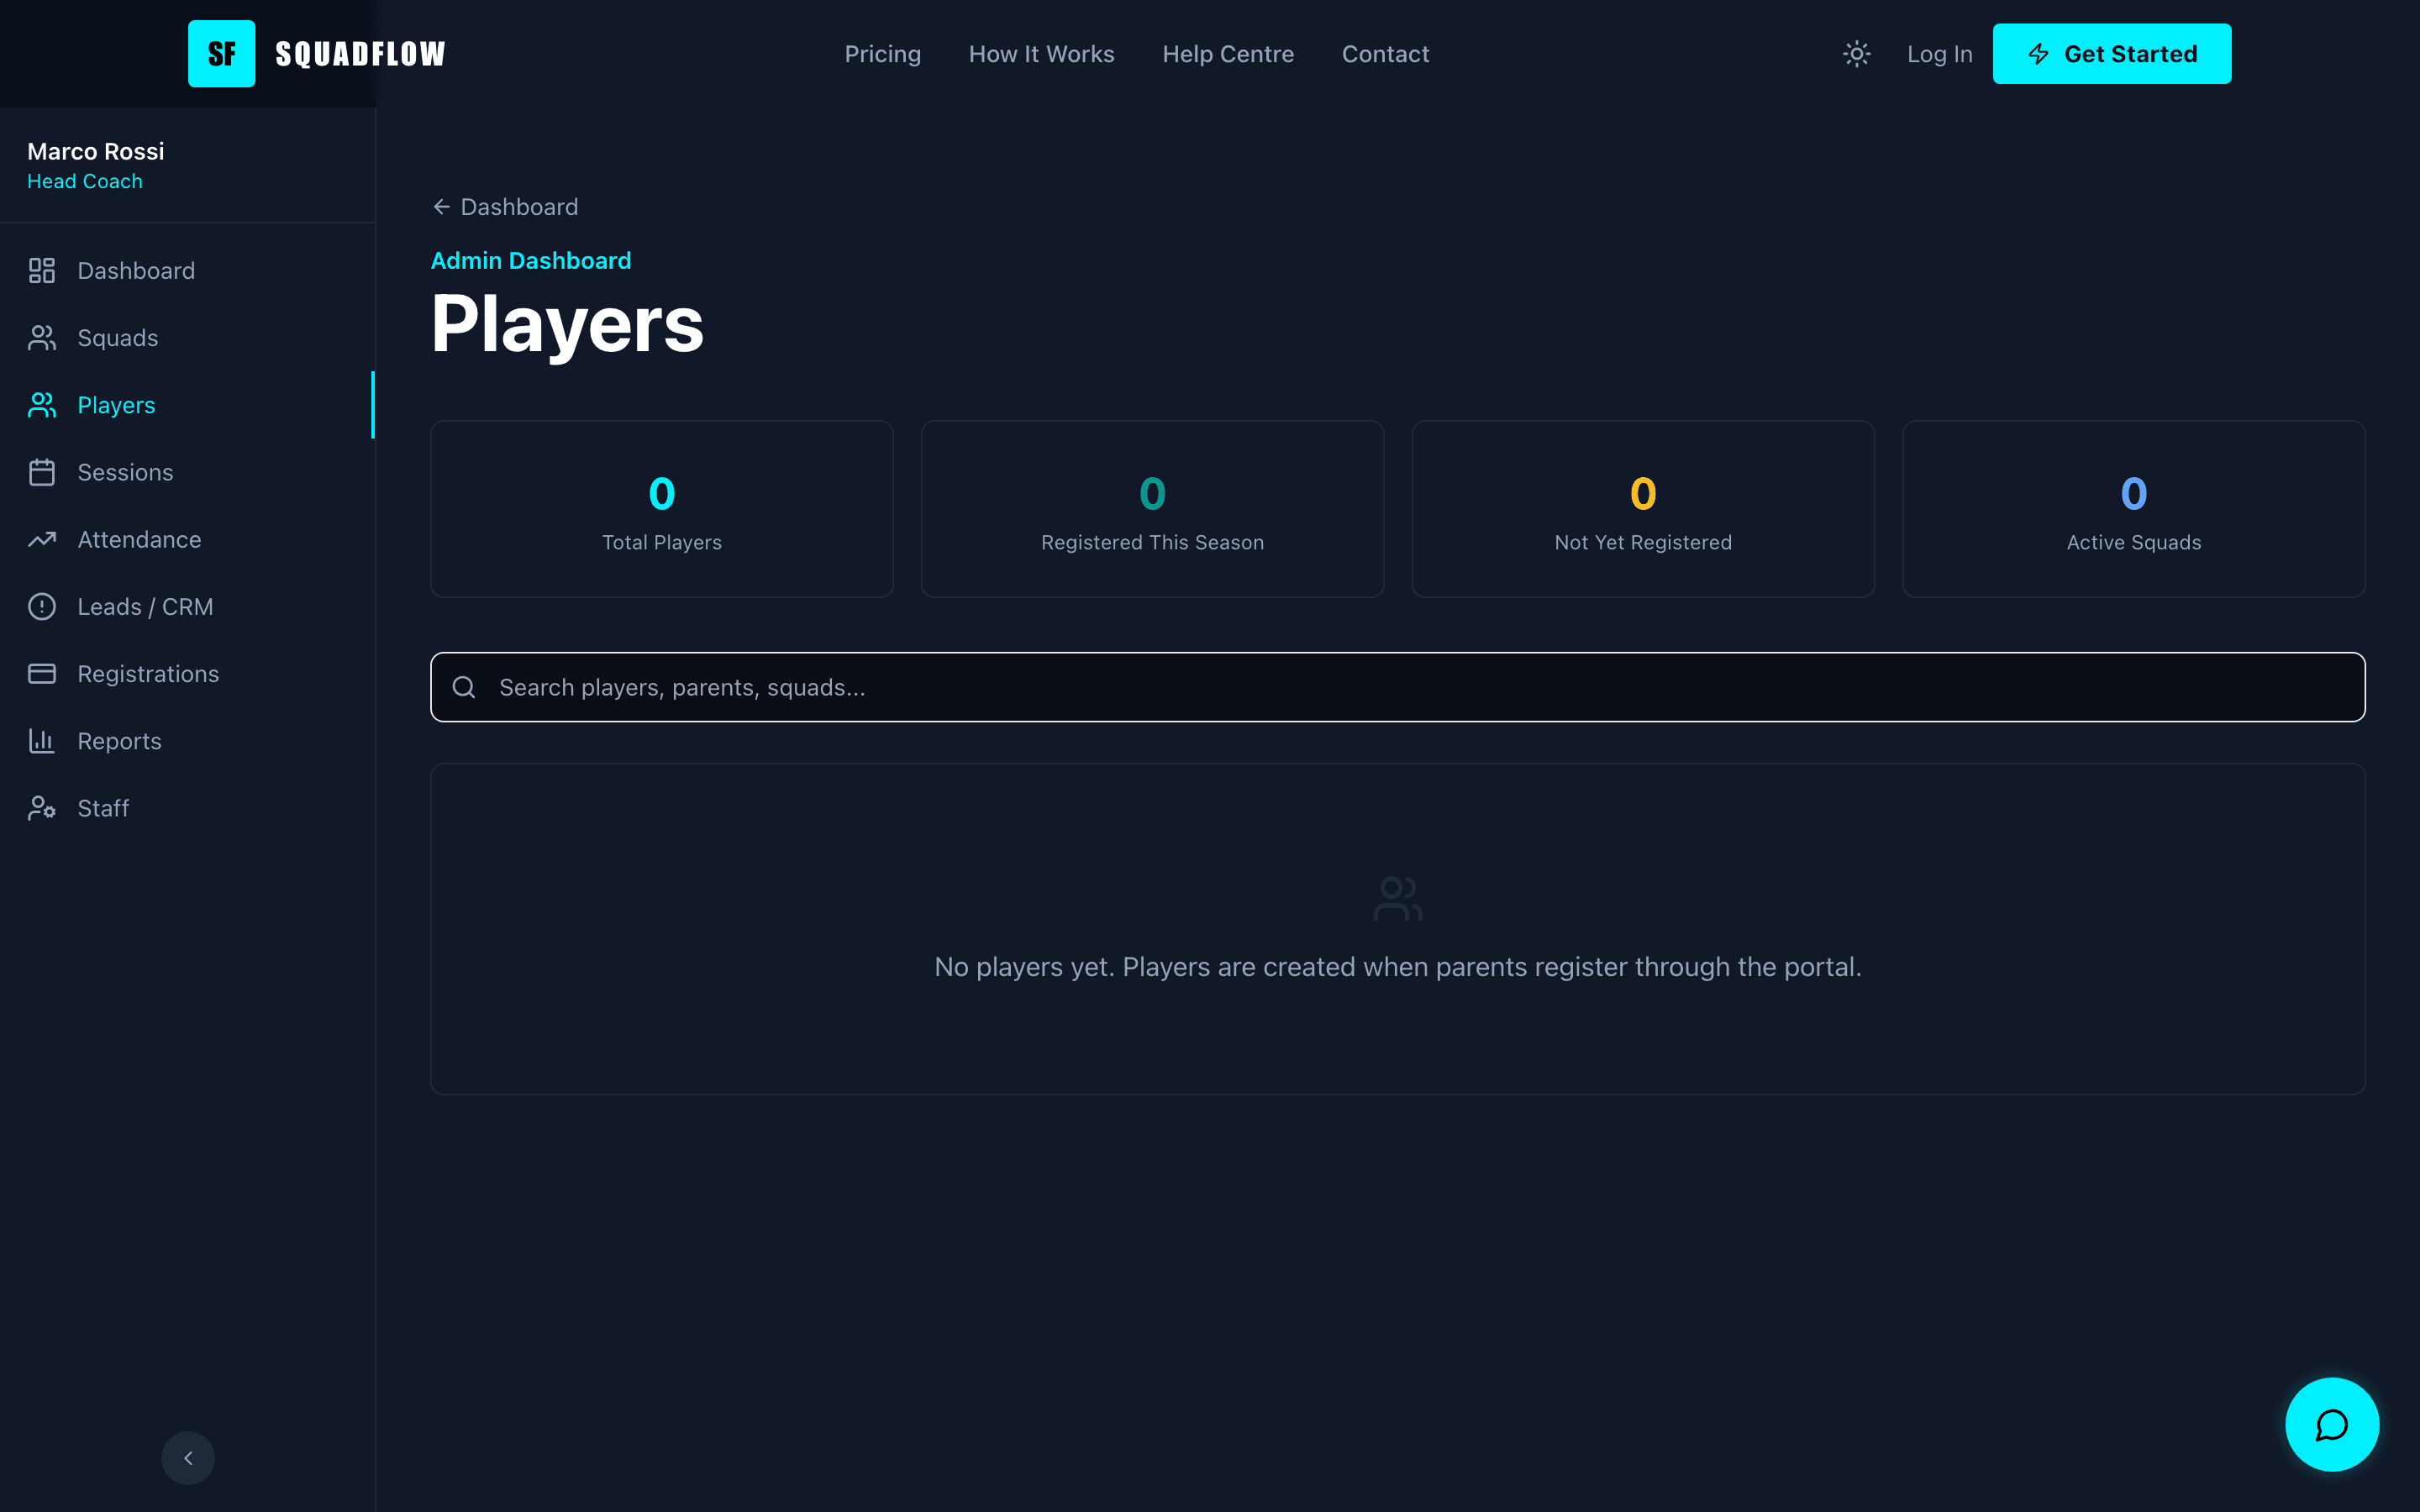Select the Registrations card icon
The height and width of the screenshot is (1512, 2420).
[43, 673]
